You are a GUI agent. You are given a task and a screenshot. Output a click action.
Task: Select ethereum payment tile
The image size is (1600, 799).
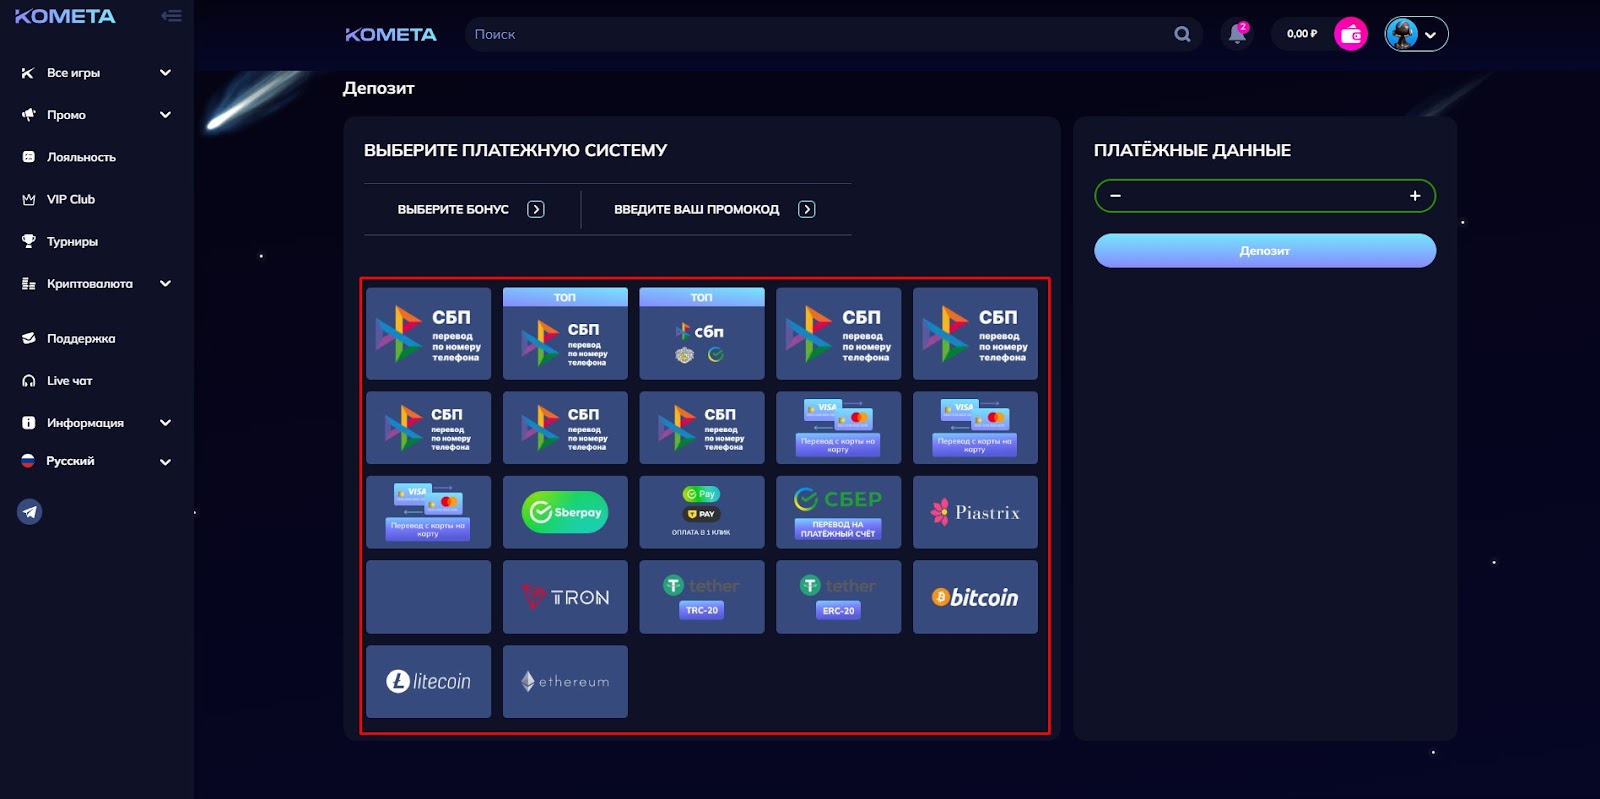click(x=565, y=681)
